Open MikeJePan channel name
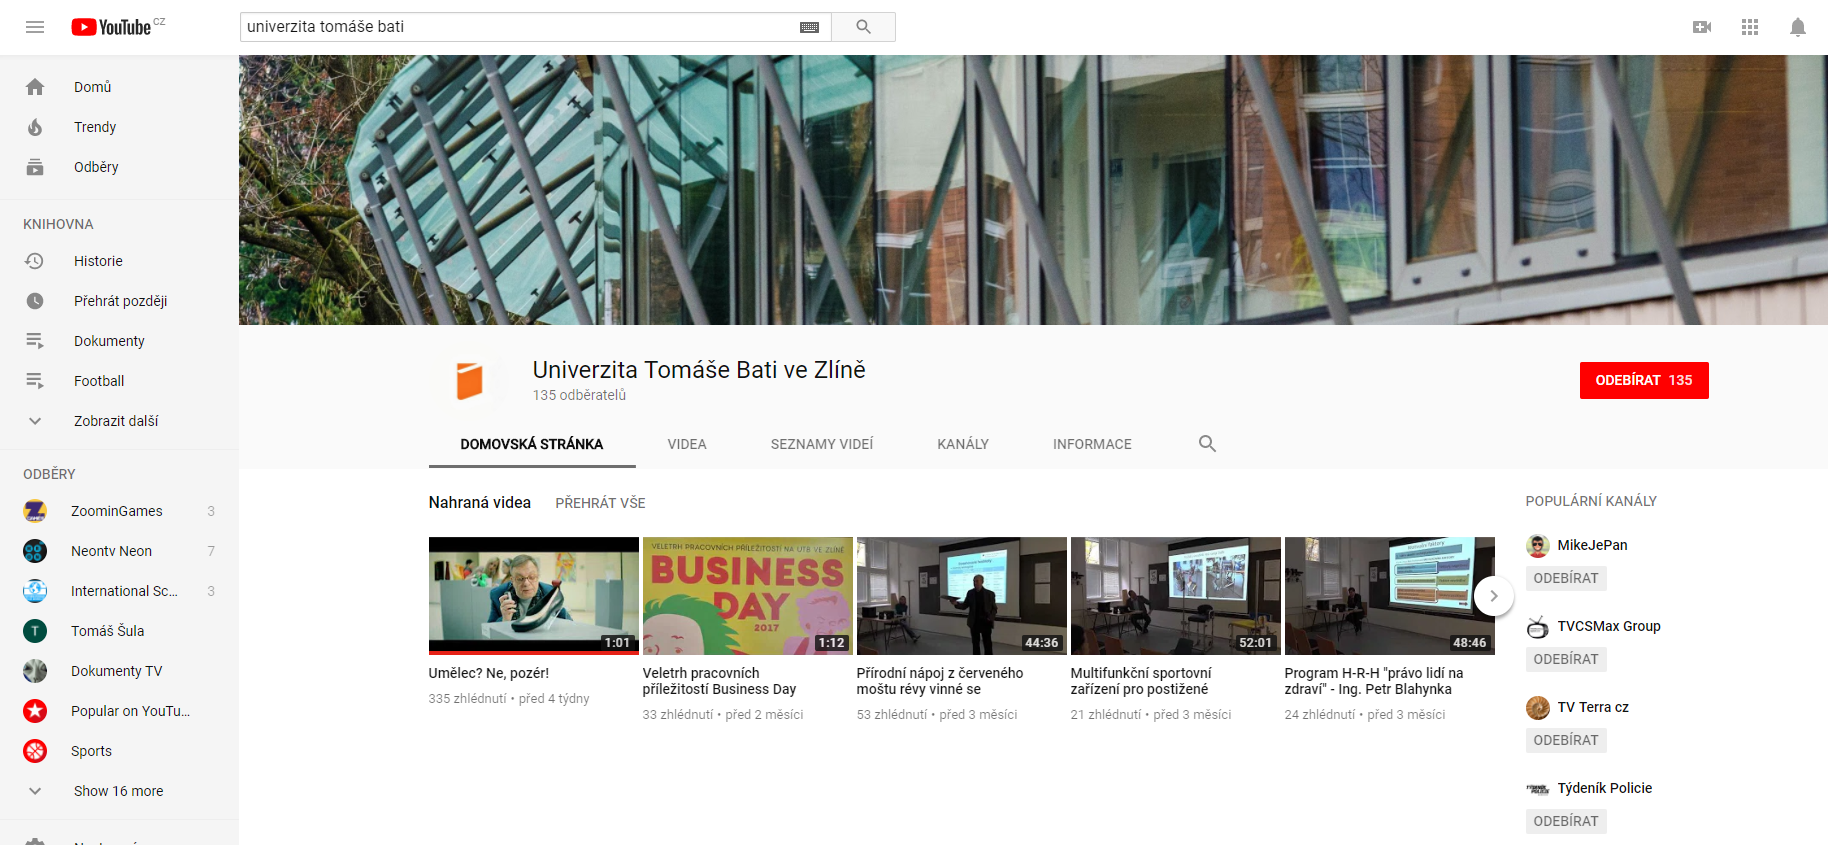The image size is (1828, 845). [1592, 545]
